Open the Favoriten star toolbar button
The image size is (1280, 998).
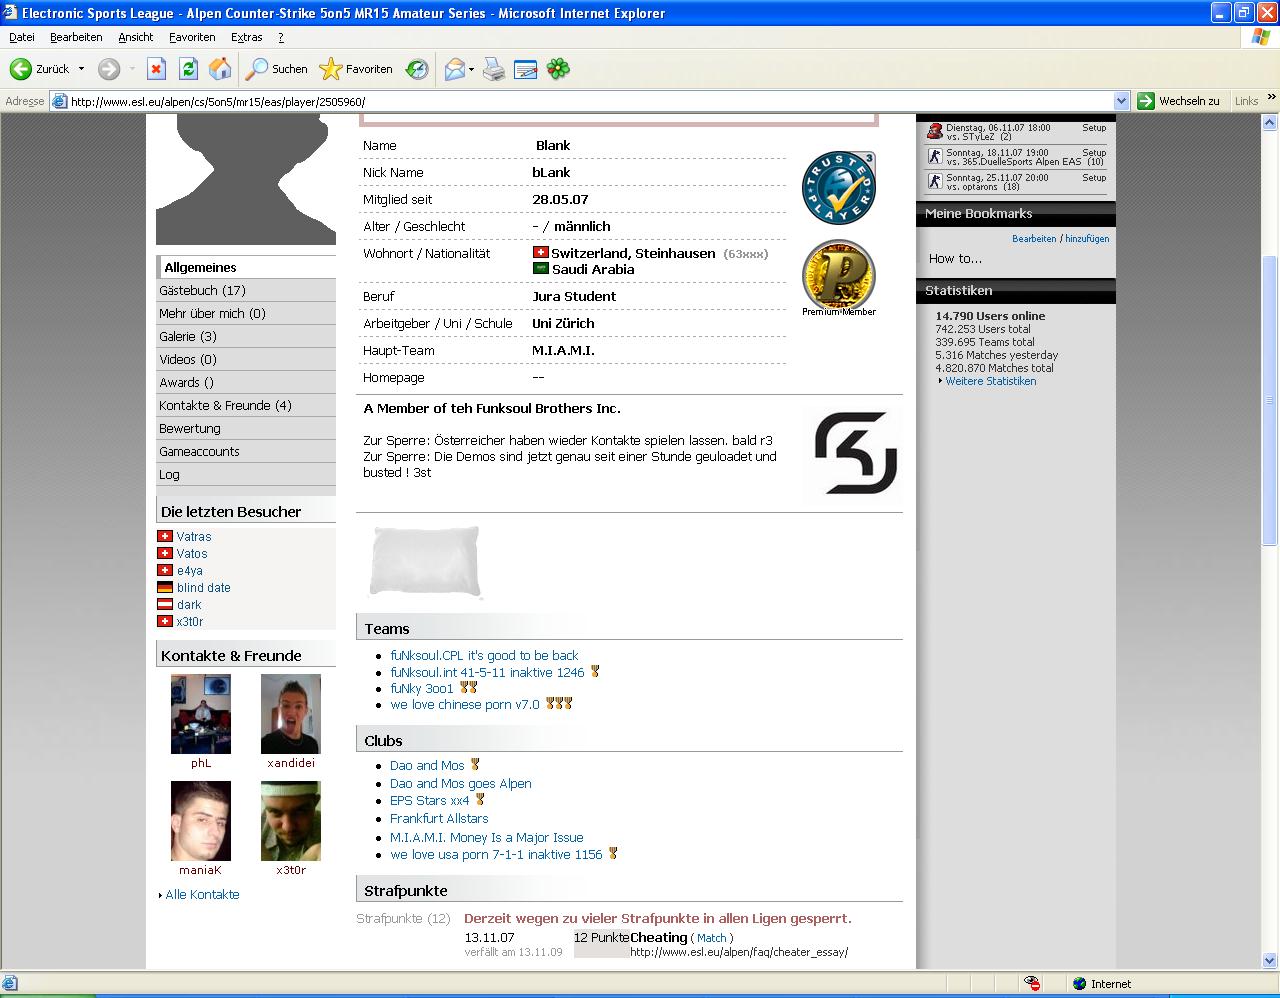[x=356, y=69]
